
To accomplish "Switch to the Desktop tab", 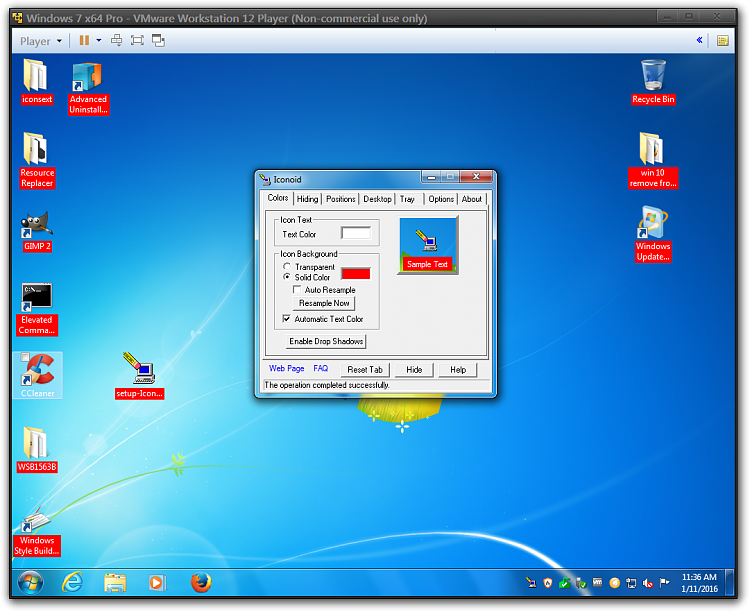I will (x=377, y=199).
